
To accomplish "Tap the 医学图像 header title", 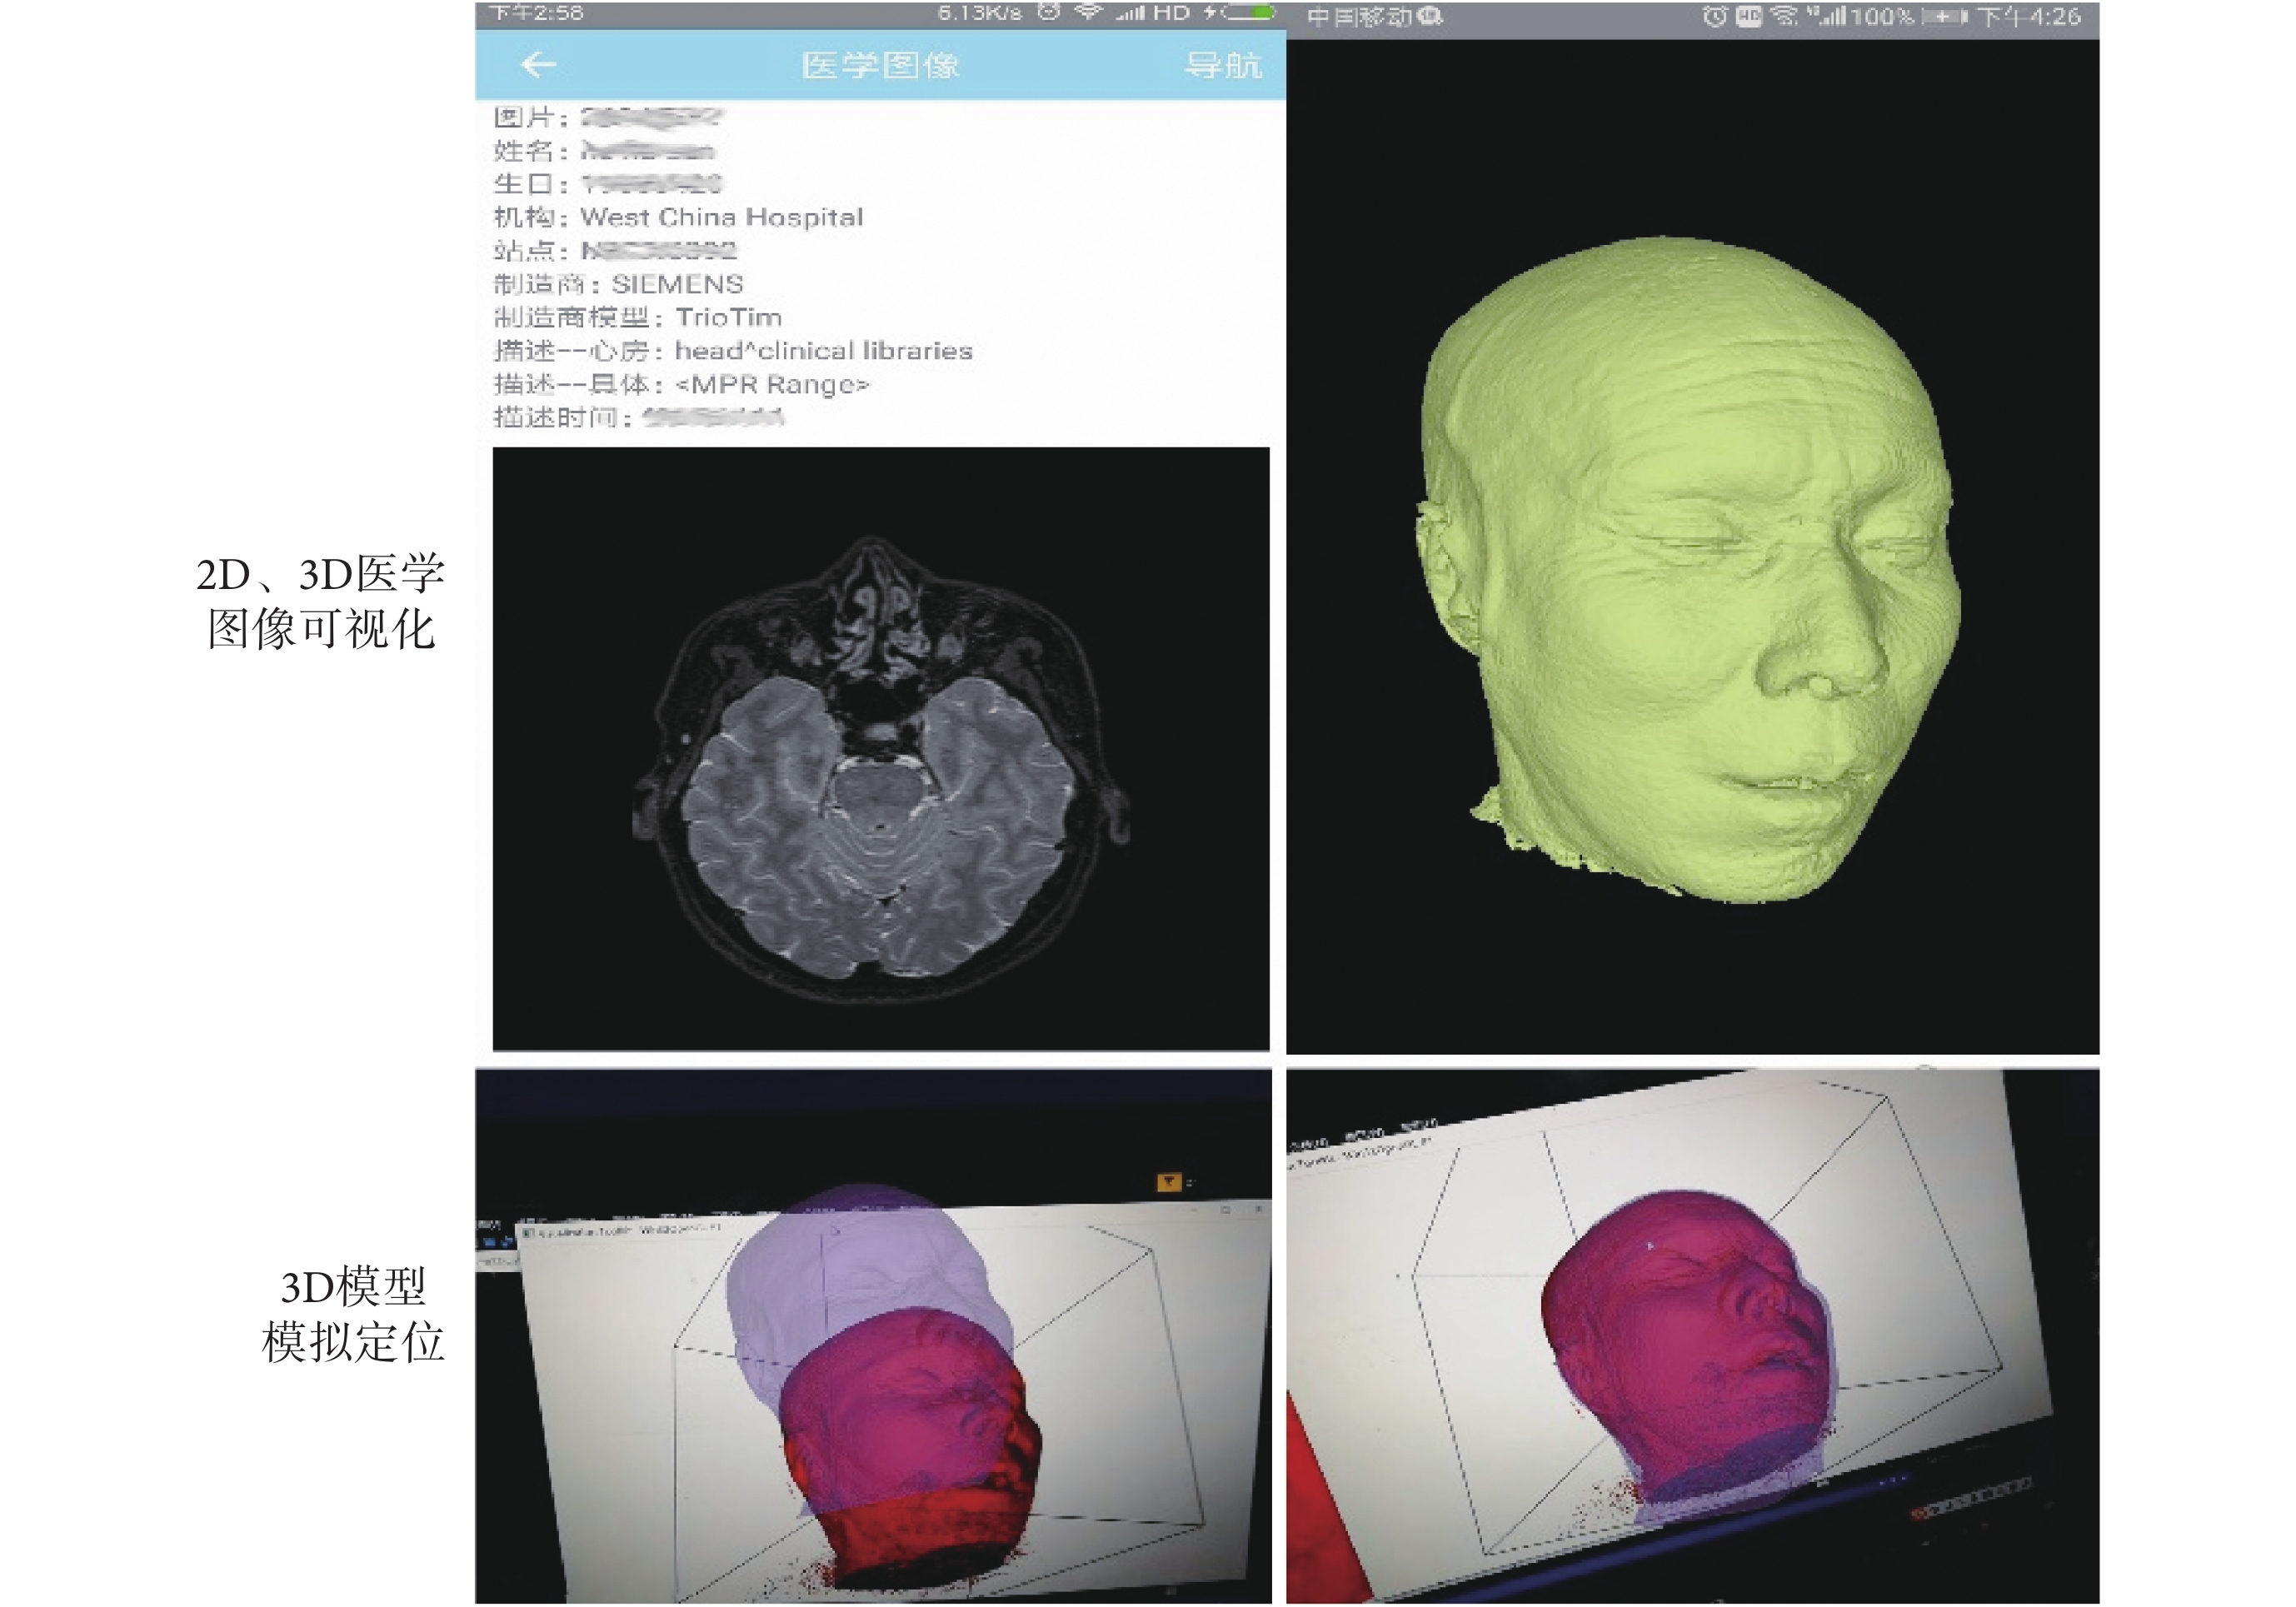I will click(880, 66).
